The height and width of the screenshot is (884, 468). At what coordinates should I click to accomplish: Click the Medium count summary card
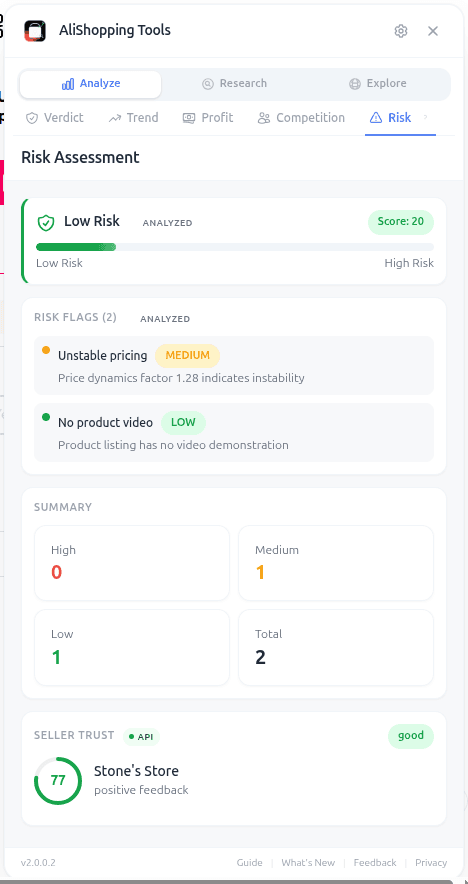336,563
